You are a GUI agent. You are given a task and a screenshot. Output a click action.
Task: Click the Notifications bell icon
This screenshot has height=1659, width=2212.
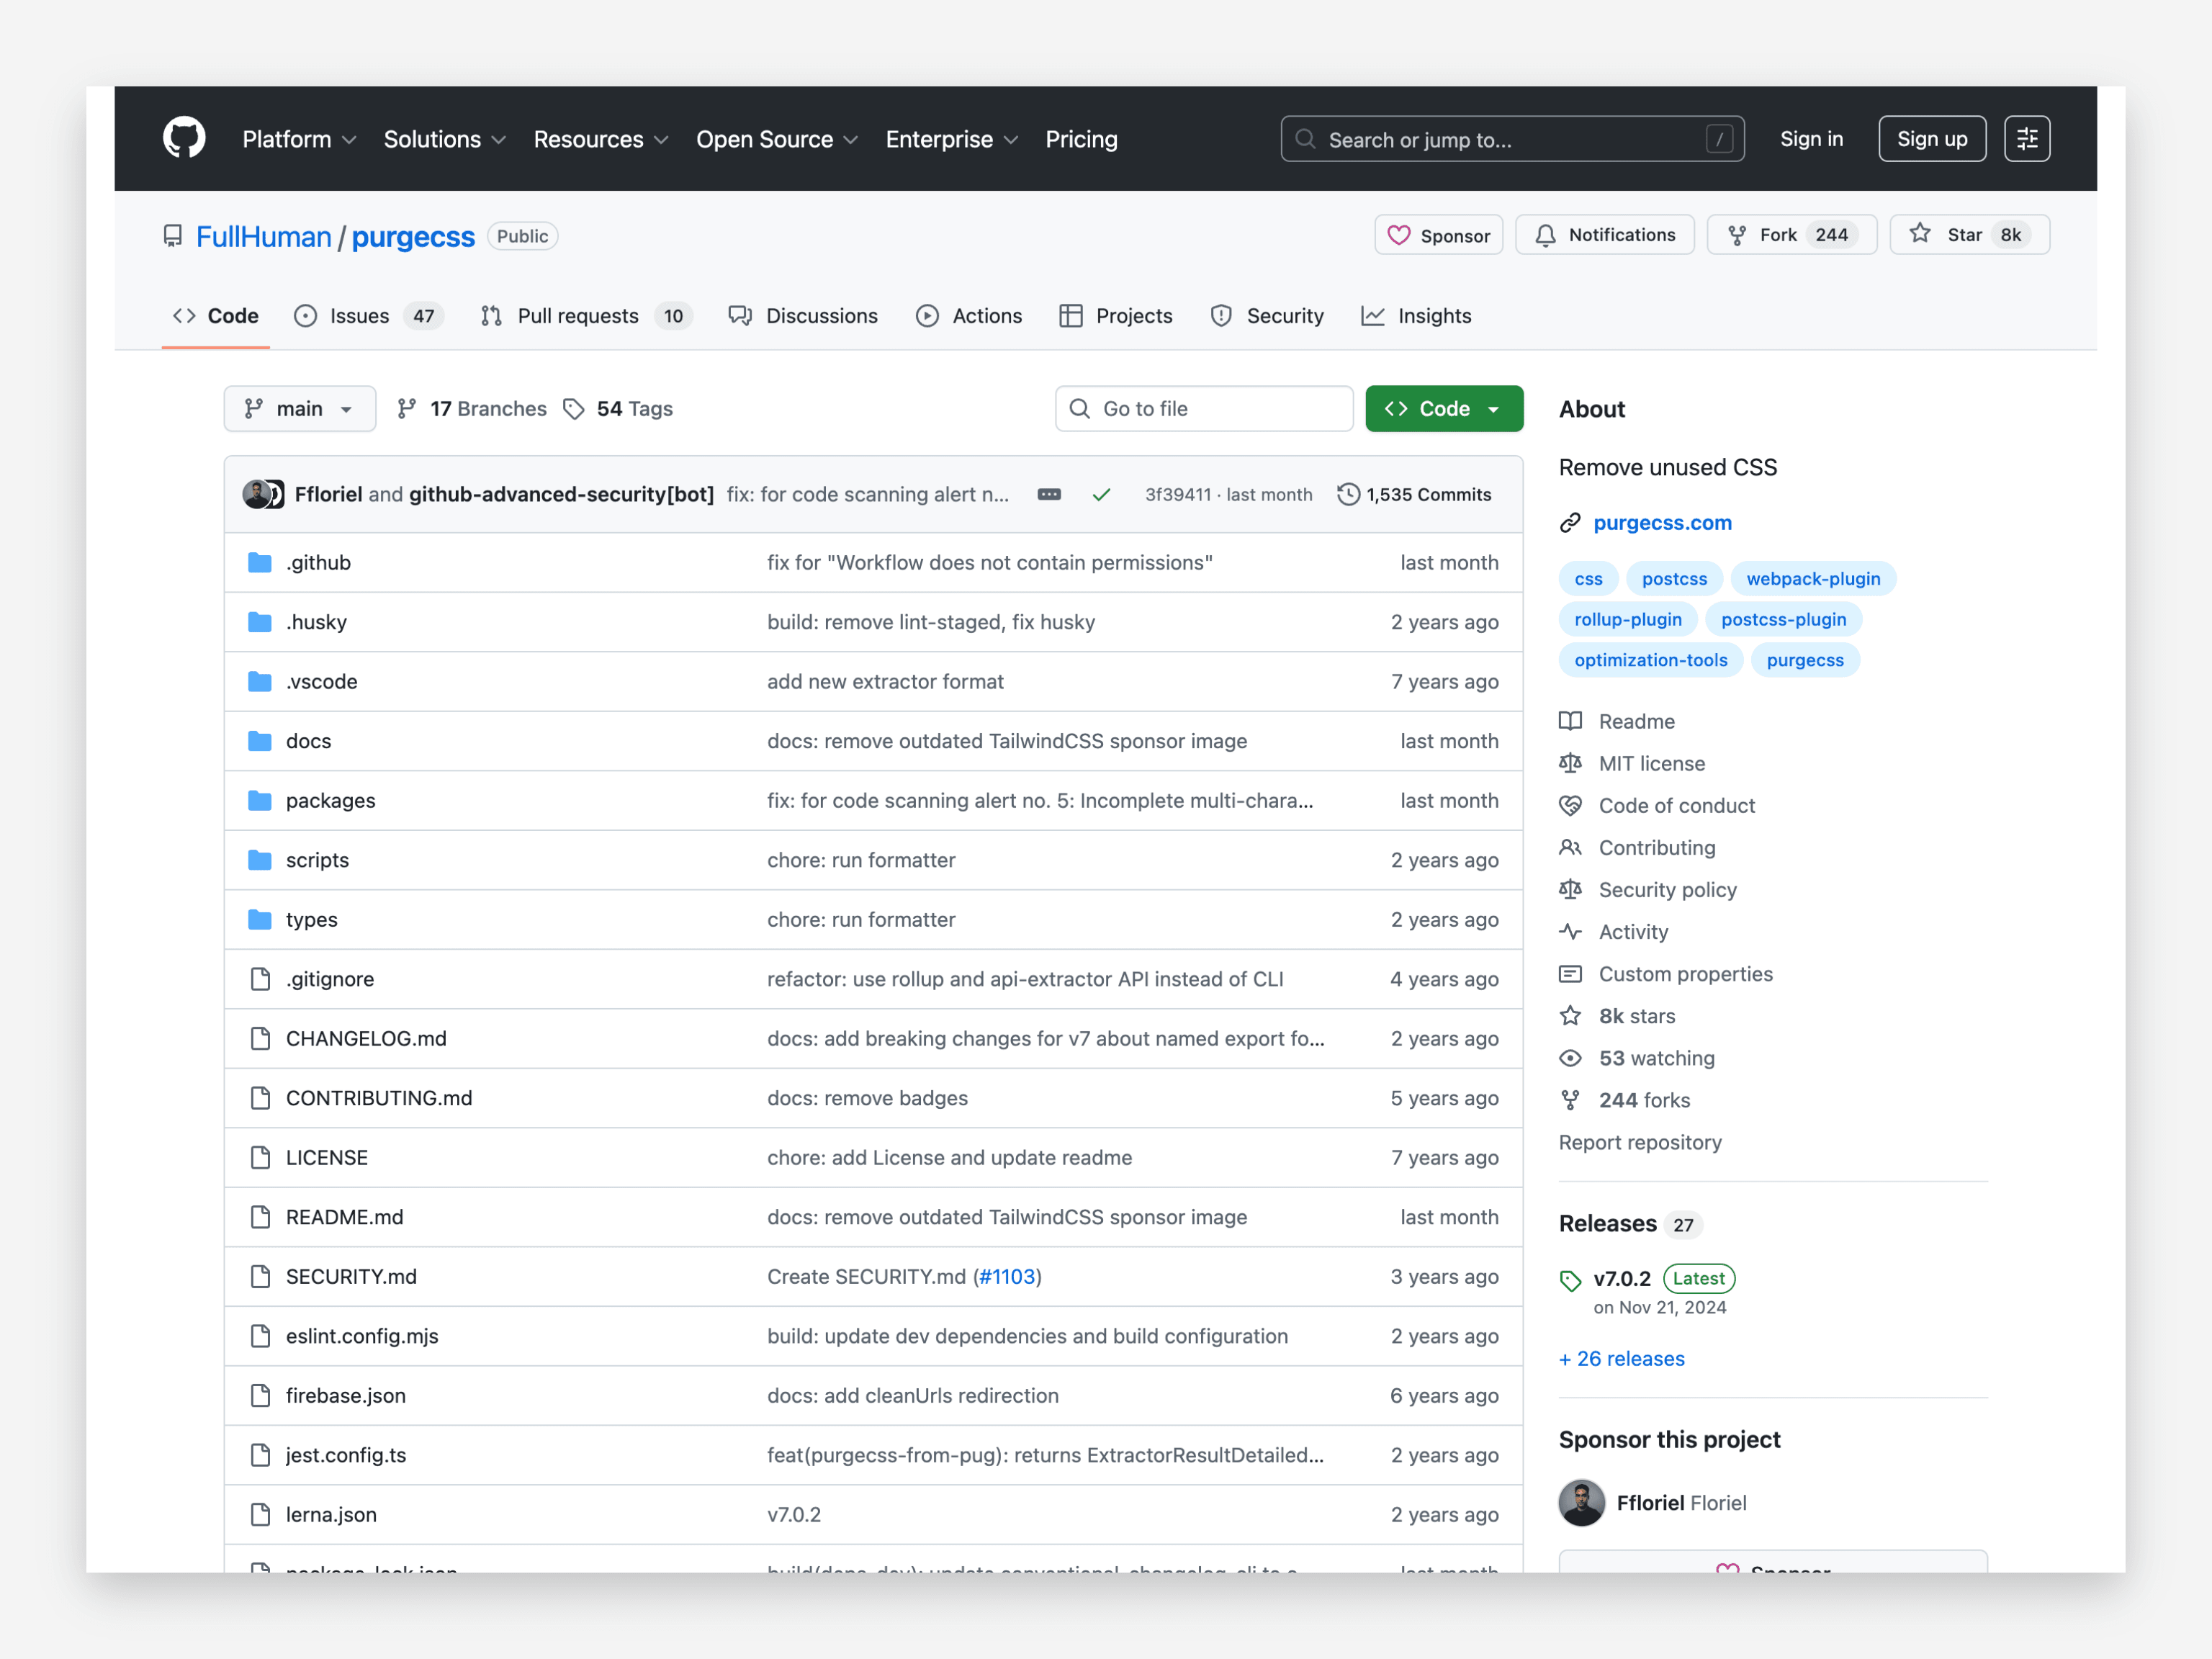[x=1545, y=235]
